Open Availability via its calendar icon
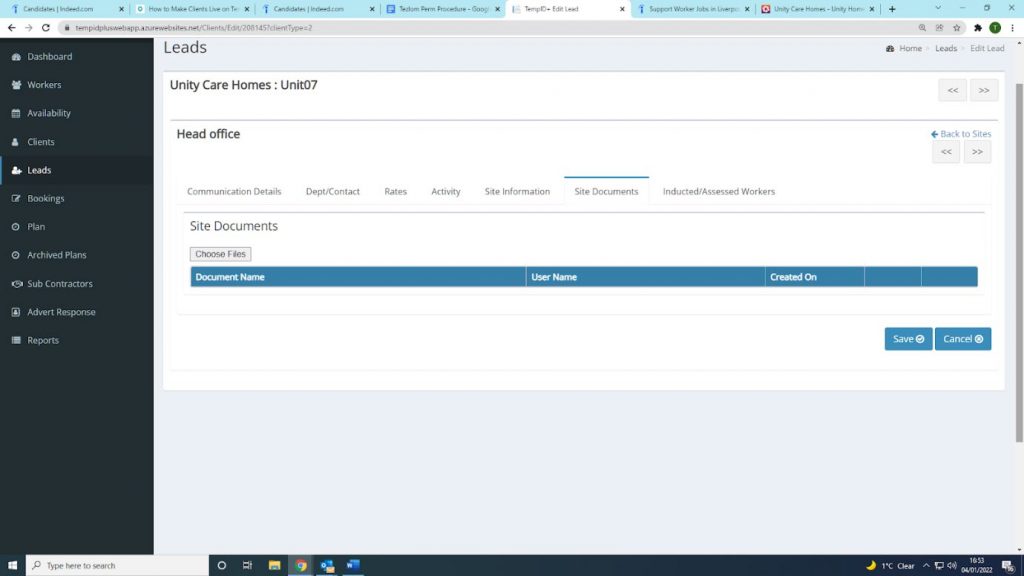 point(16,114)
